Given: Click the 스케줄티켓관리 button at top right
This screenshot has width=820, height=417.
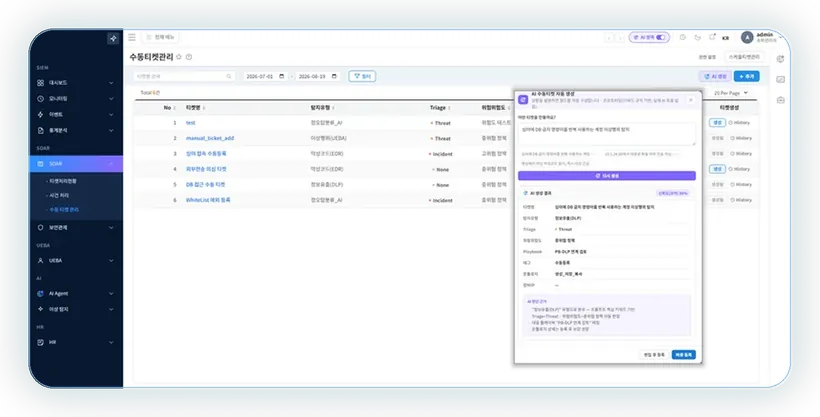Looking at the screenshot, I should pos(745,57).
